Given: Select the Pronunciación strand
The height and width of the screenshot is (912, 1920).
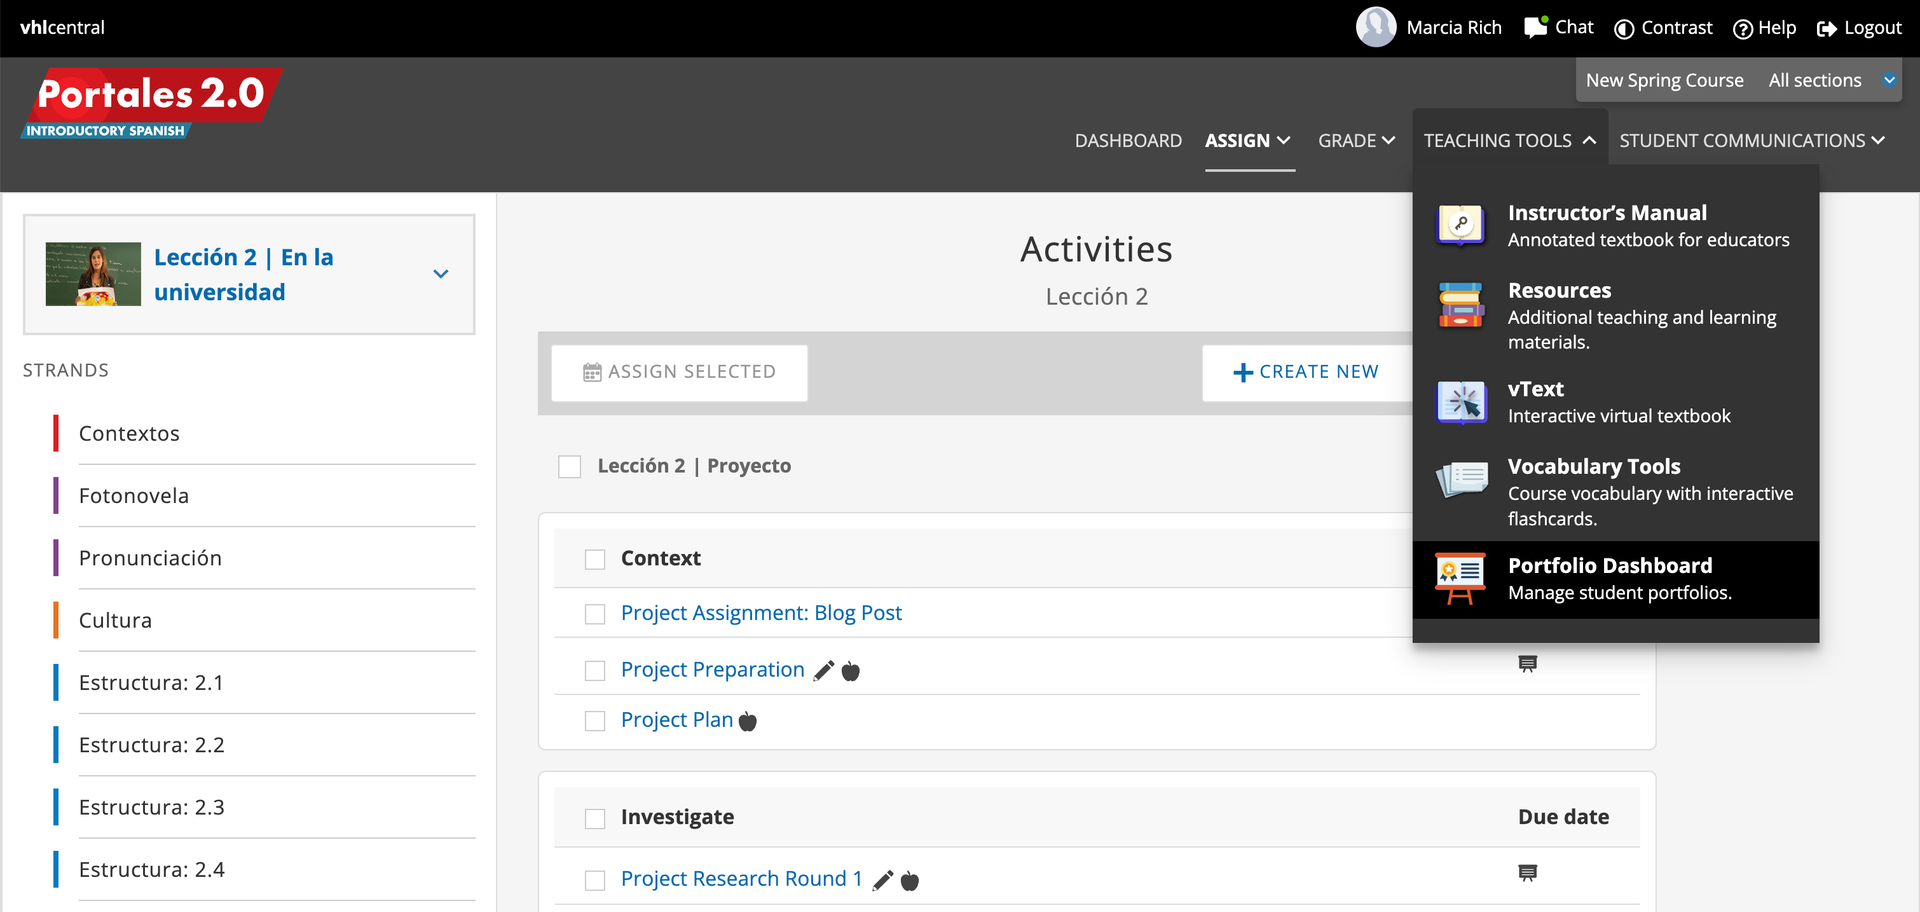Looking at the screenshot, I should click(264, 558).
